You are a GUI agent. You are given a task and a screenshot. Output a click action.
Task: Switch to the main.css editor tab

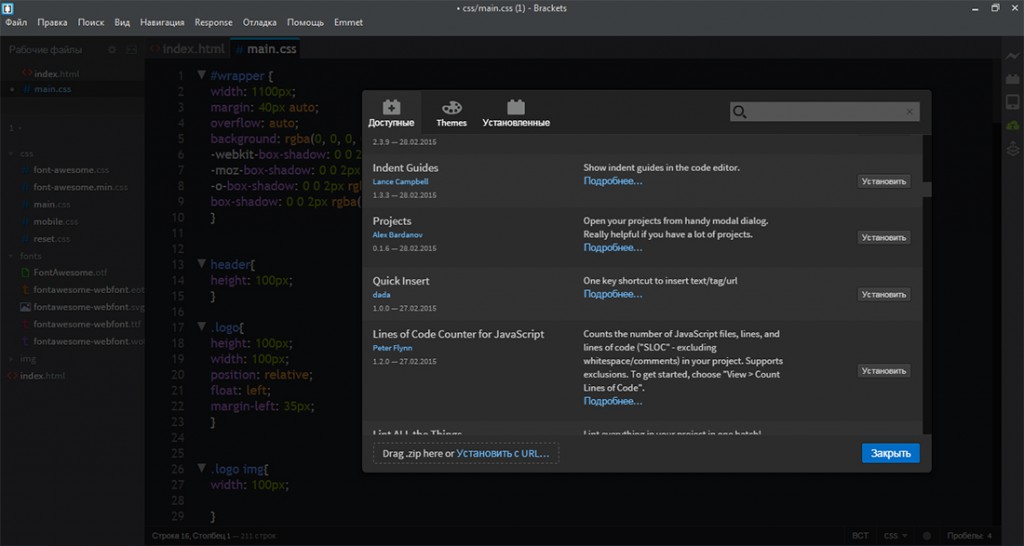pyautogui.click(x=266, y=49)
